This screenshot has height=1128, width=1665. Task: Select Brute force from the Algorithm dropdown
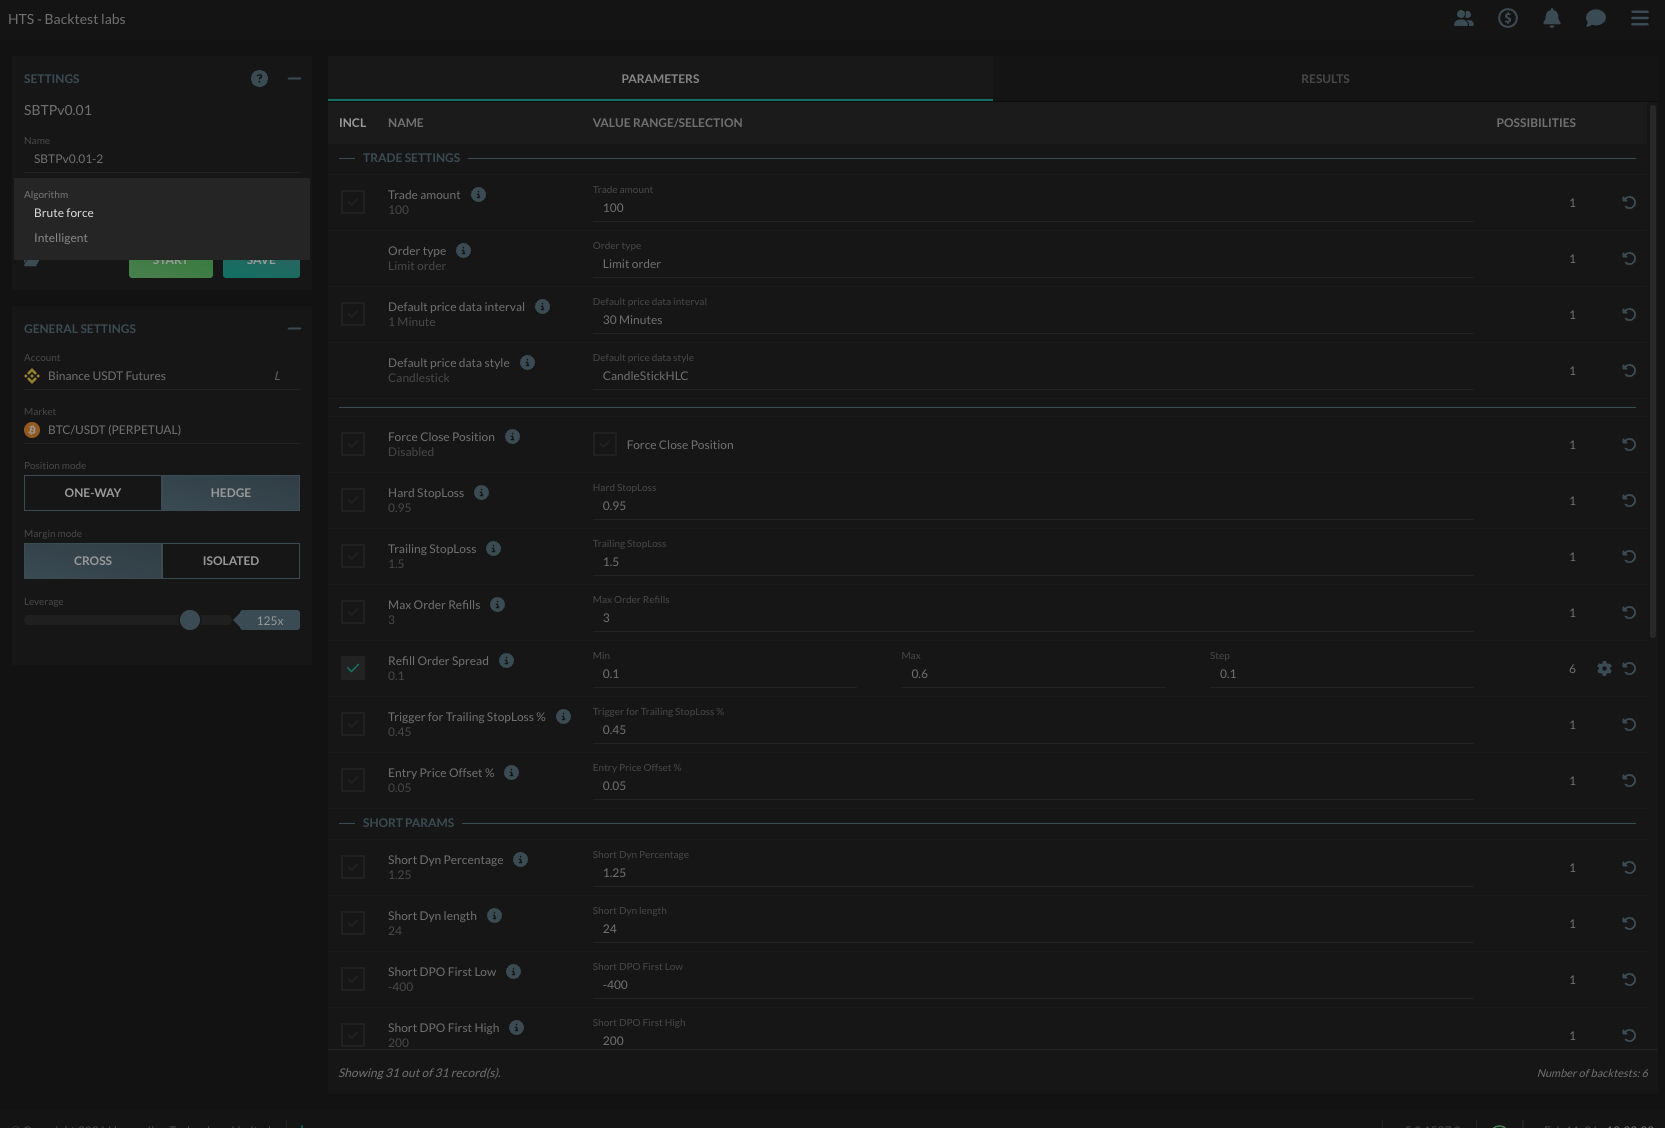(63, 212)
